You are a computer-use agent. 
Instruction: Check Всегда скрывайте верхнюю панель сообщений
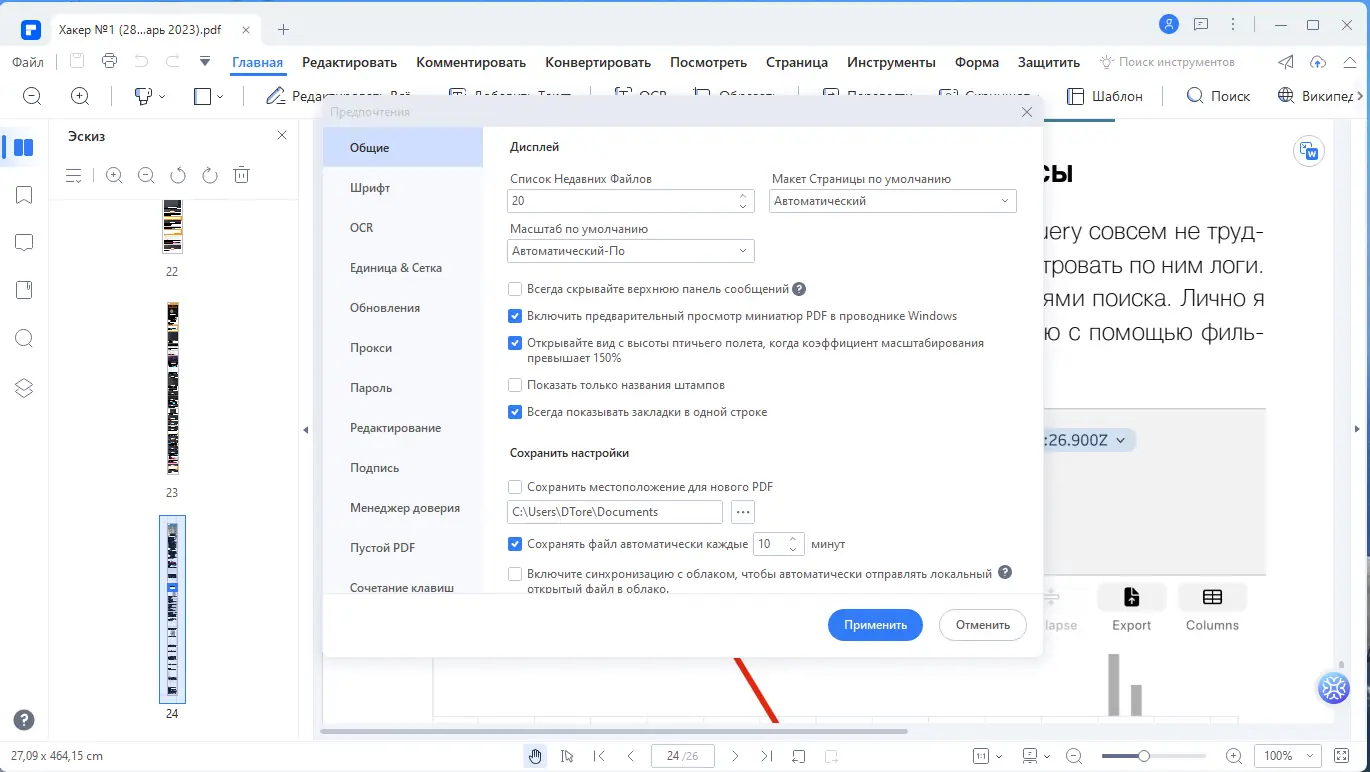tap(515, 289)
